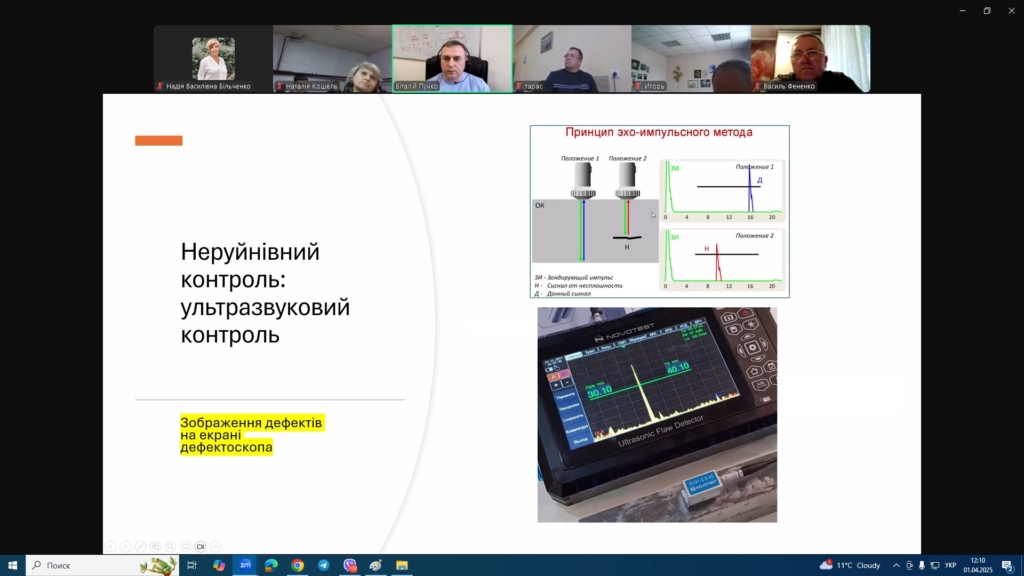The width and height of the screenshot is (1024, 576).
Task: Click Василь Фененко's video tile
Action: coord(810,58)
